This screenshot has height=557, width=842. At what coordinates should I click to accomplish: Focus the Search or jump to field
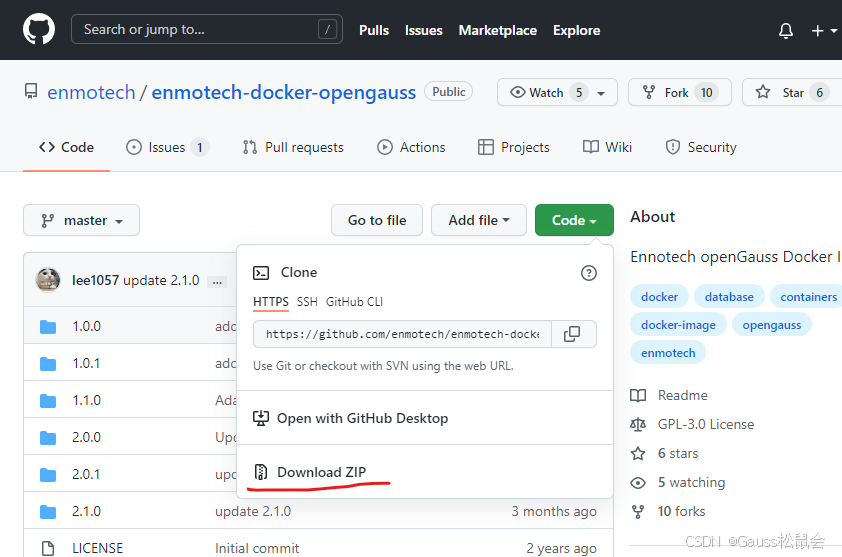[x=207, y=29]
